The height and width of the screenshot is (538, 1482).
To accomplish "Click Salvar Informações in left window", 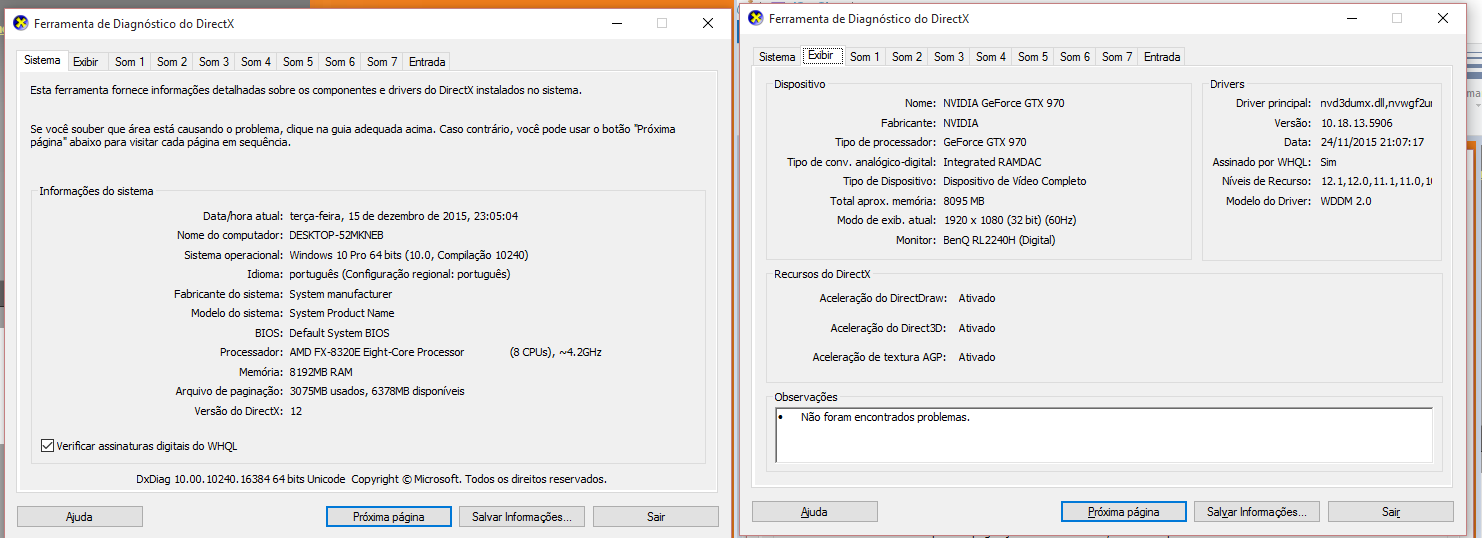I will pyautogui.click(x=522, y=517).
